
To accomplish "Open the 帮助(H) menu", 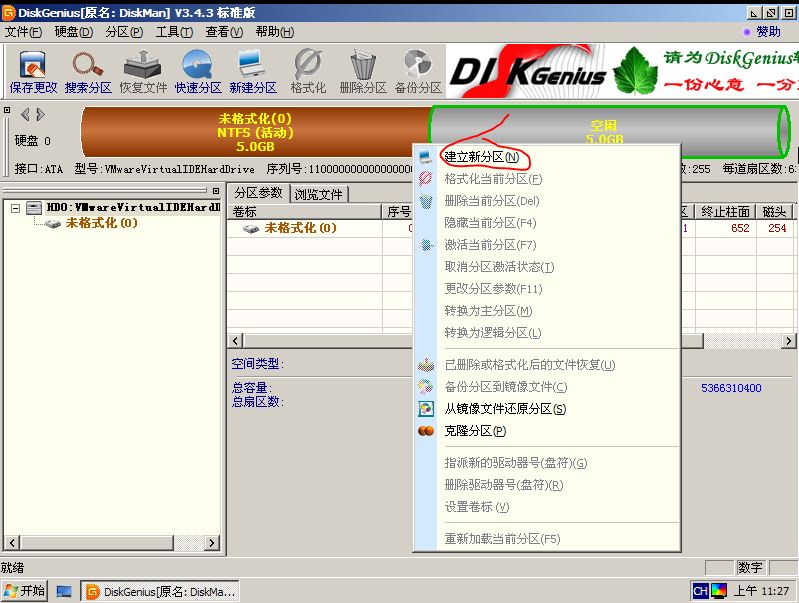I will (275, 32).
